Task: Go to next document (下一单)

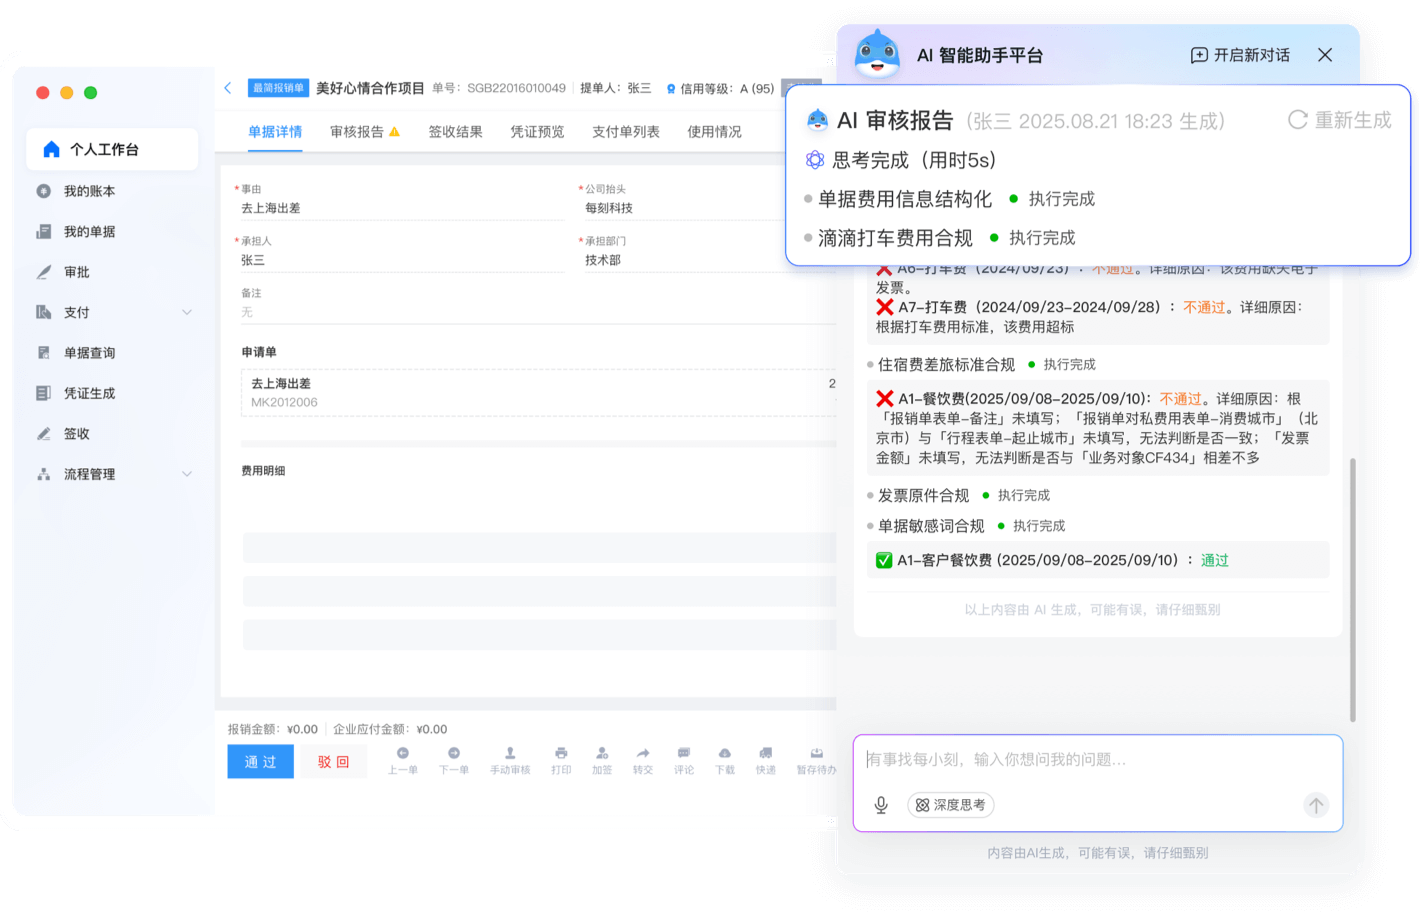Action: [x=454, y=754]
